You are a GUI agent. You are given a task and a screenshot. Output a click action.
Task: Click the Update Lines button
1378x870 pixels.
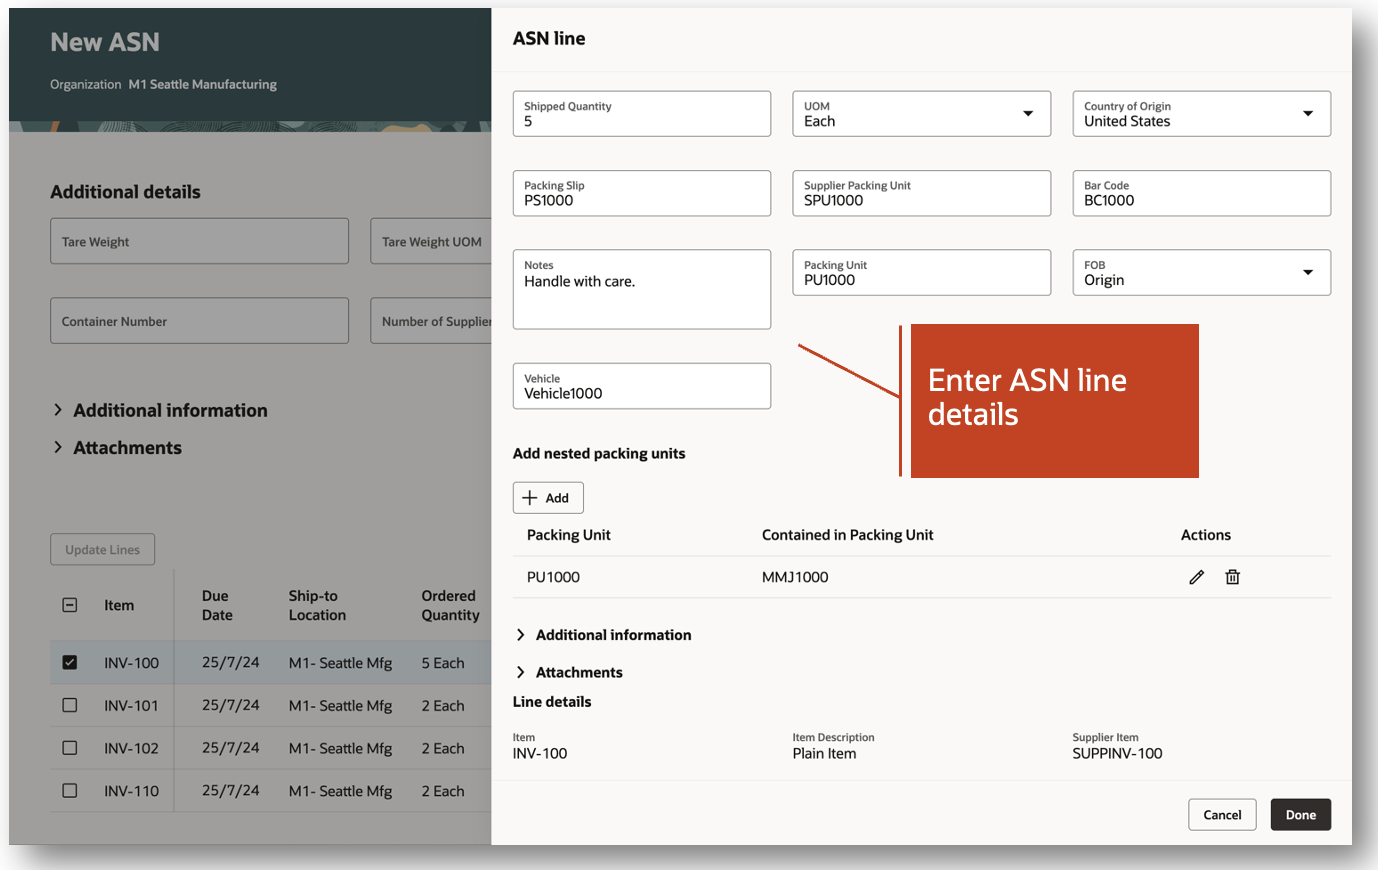pyautogui.click(x=103, y=549)
